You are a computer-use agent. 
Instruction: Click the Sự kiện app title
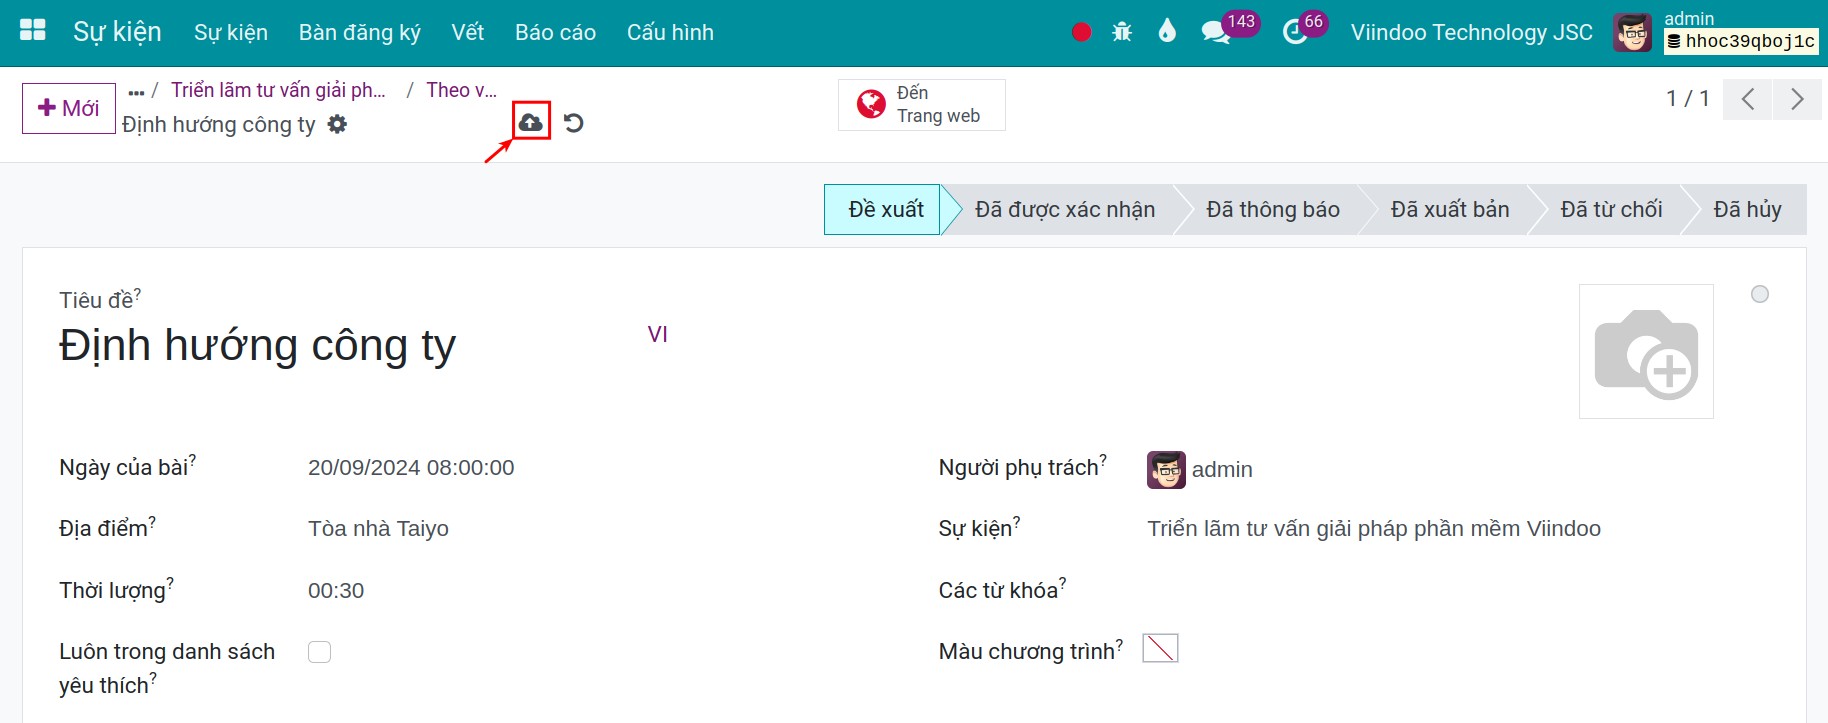click(x=117, y=32)
